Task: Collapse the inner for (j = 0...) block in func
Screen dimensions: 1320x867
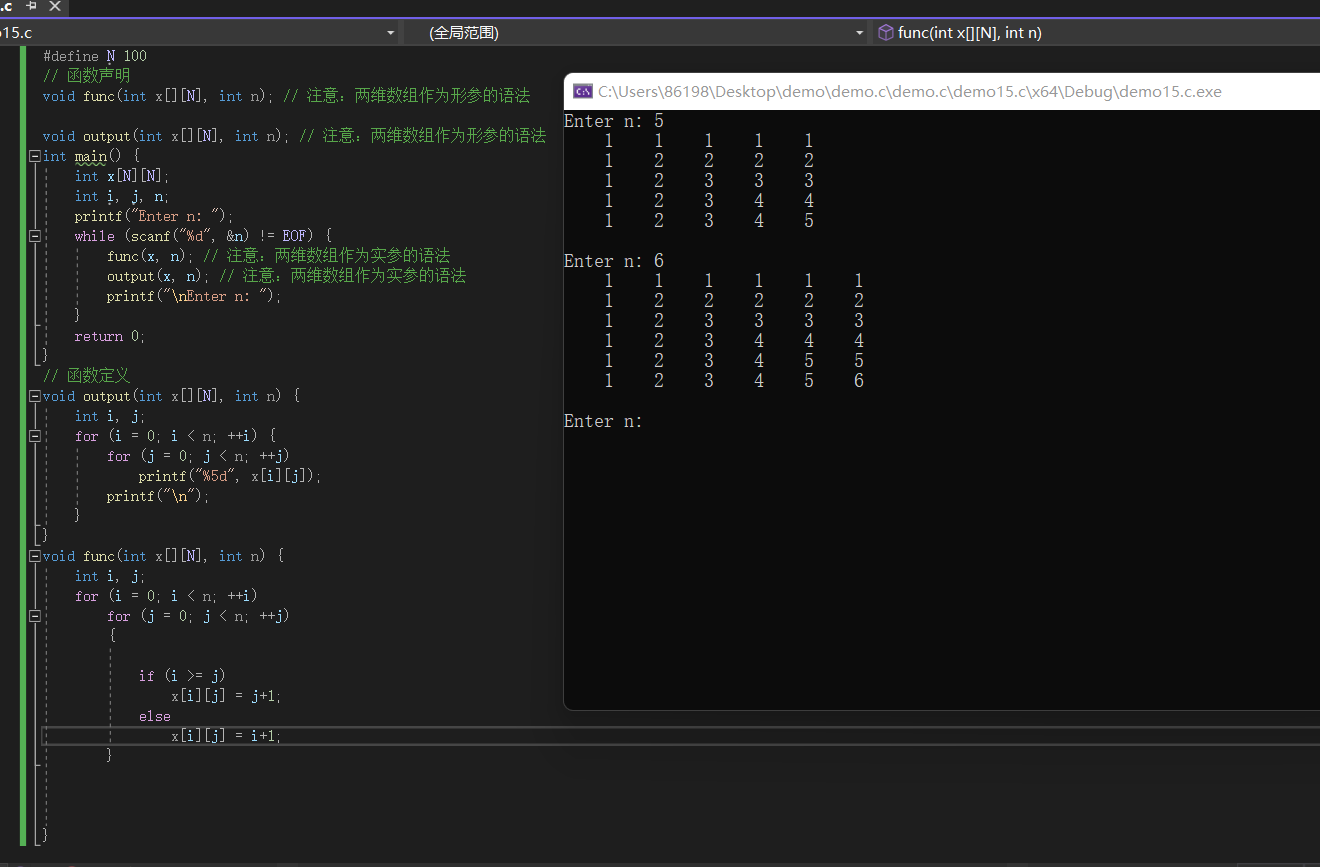Action: point(35,616)
